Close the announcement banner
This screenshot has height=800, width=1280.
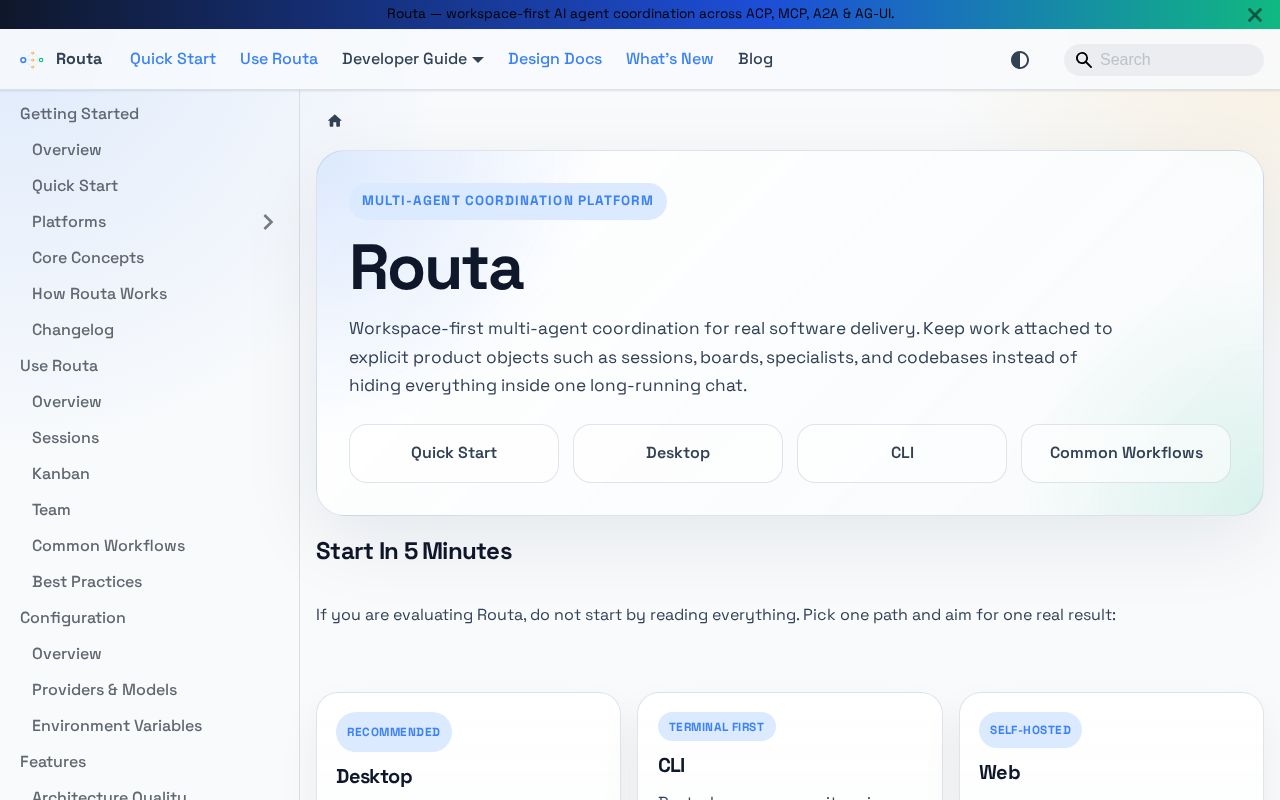pyautogui.click(x=1255, y=14)
